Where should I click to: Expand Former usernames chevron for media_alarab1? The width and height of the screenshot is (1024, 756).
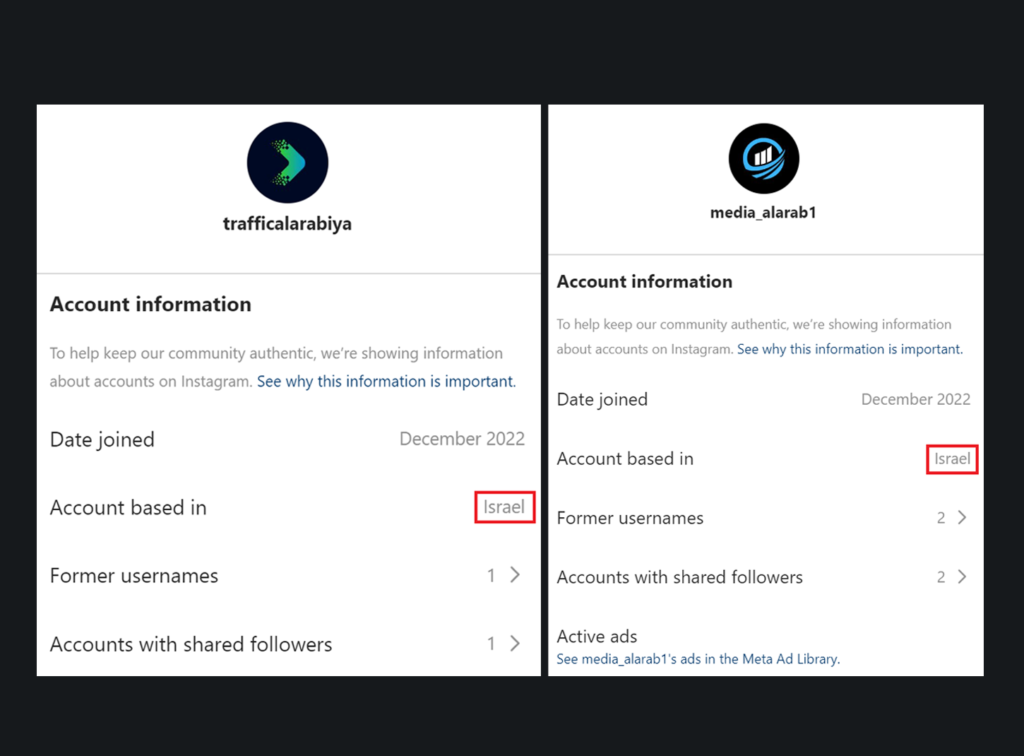pyautogui.click(x=962, y=518)
